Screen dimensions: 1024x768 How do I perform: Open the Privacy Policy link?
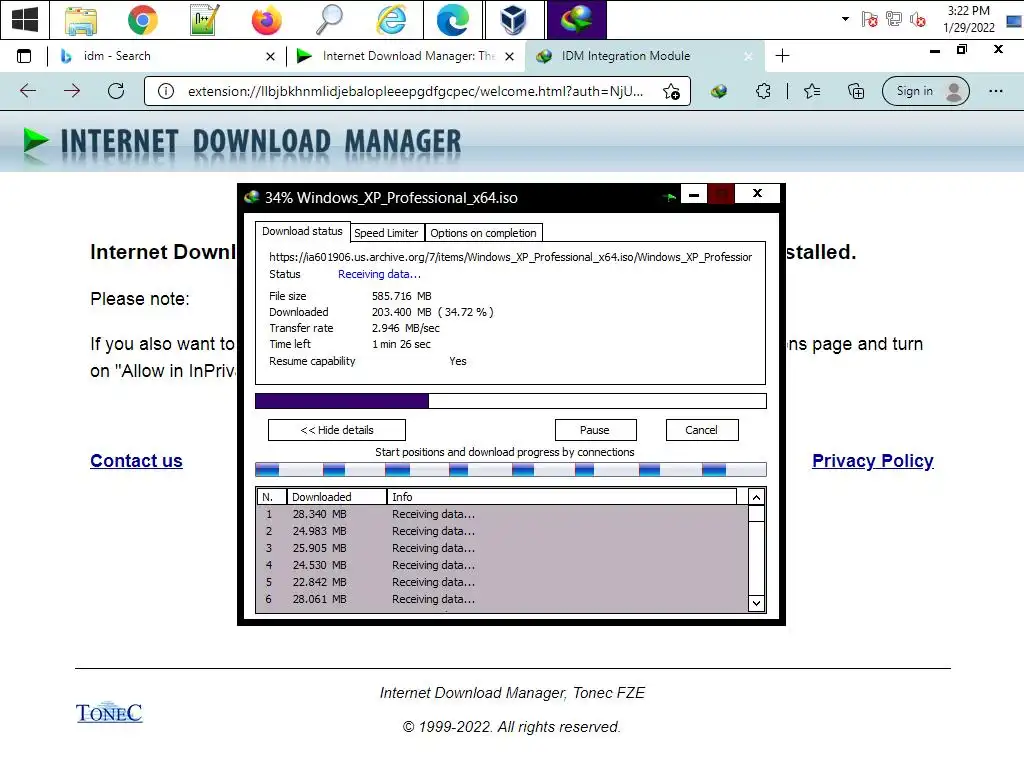[x=872, y=461]
